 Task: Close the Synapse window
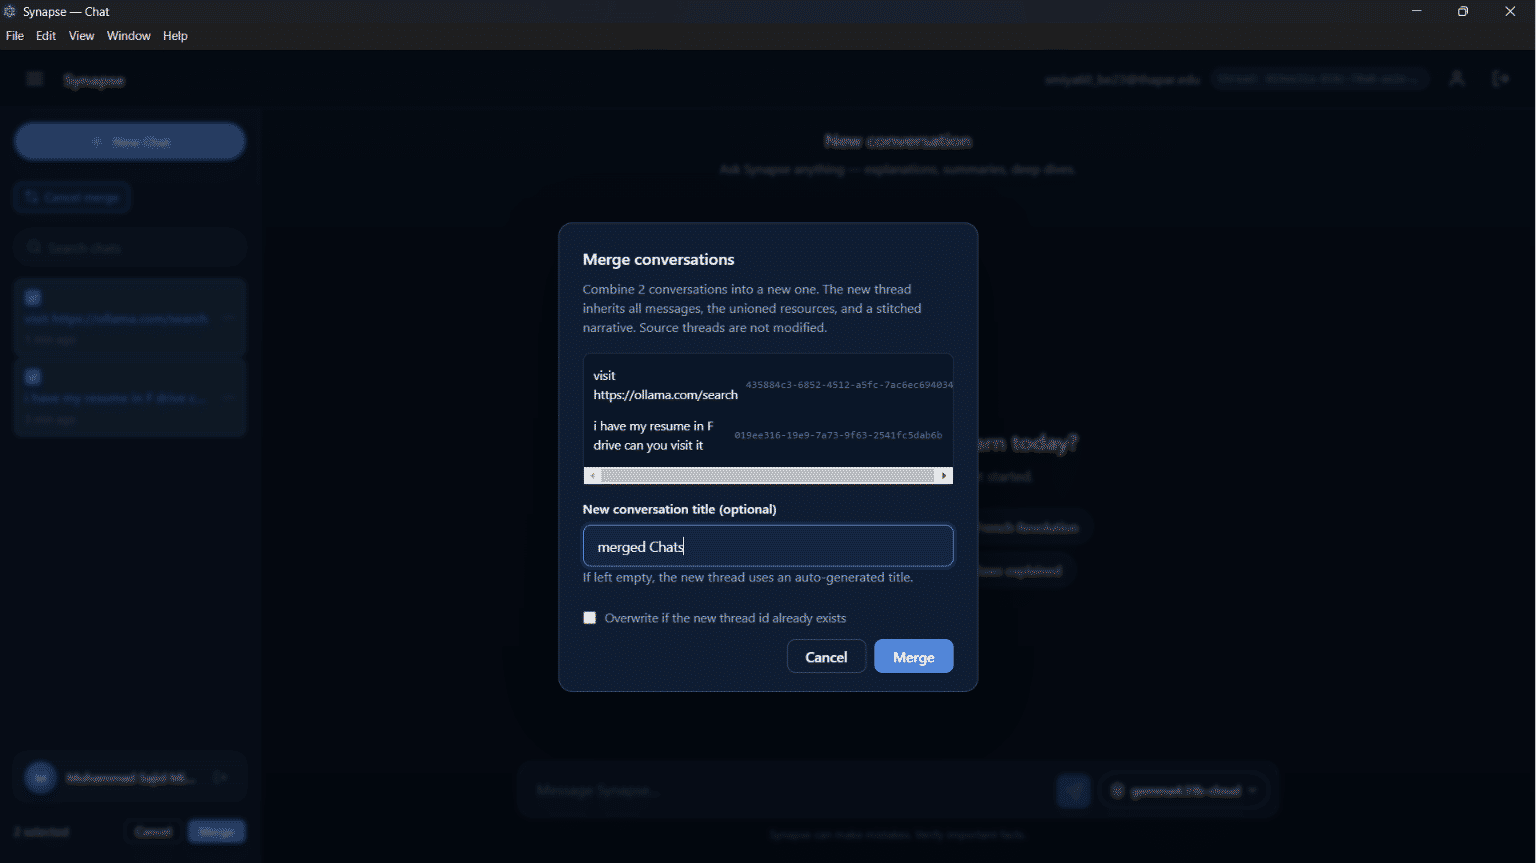(x=1510, y=12)
